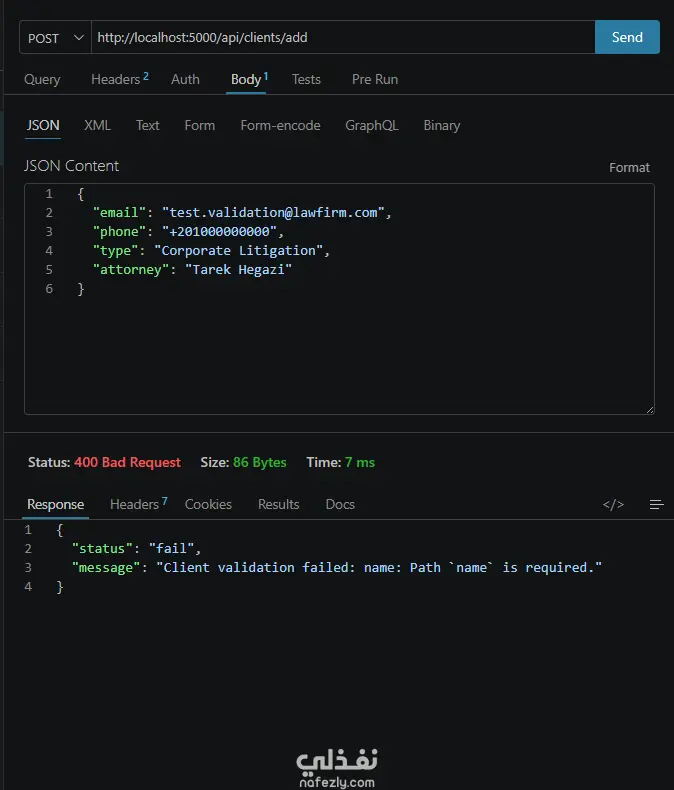The height and width of the screenshot is (790, 674).
Task: Open the Tests tab
Action: [306, 80]
